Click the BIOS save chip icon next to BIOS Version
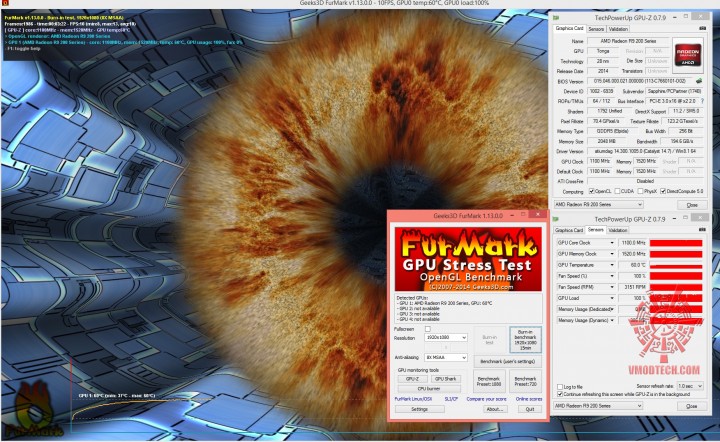Viewport: 720px width, 442px height. [x=699, y=81]
